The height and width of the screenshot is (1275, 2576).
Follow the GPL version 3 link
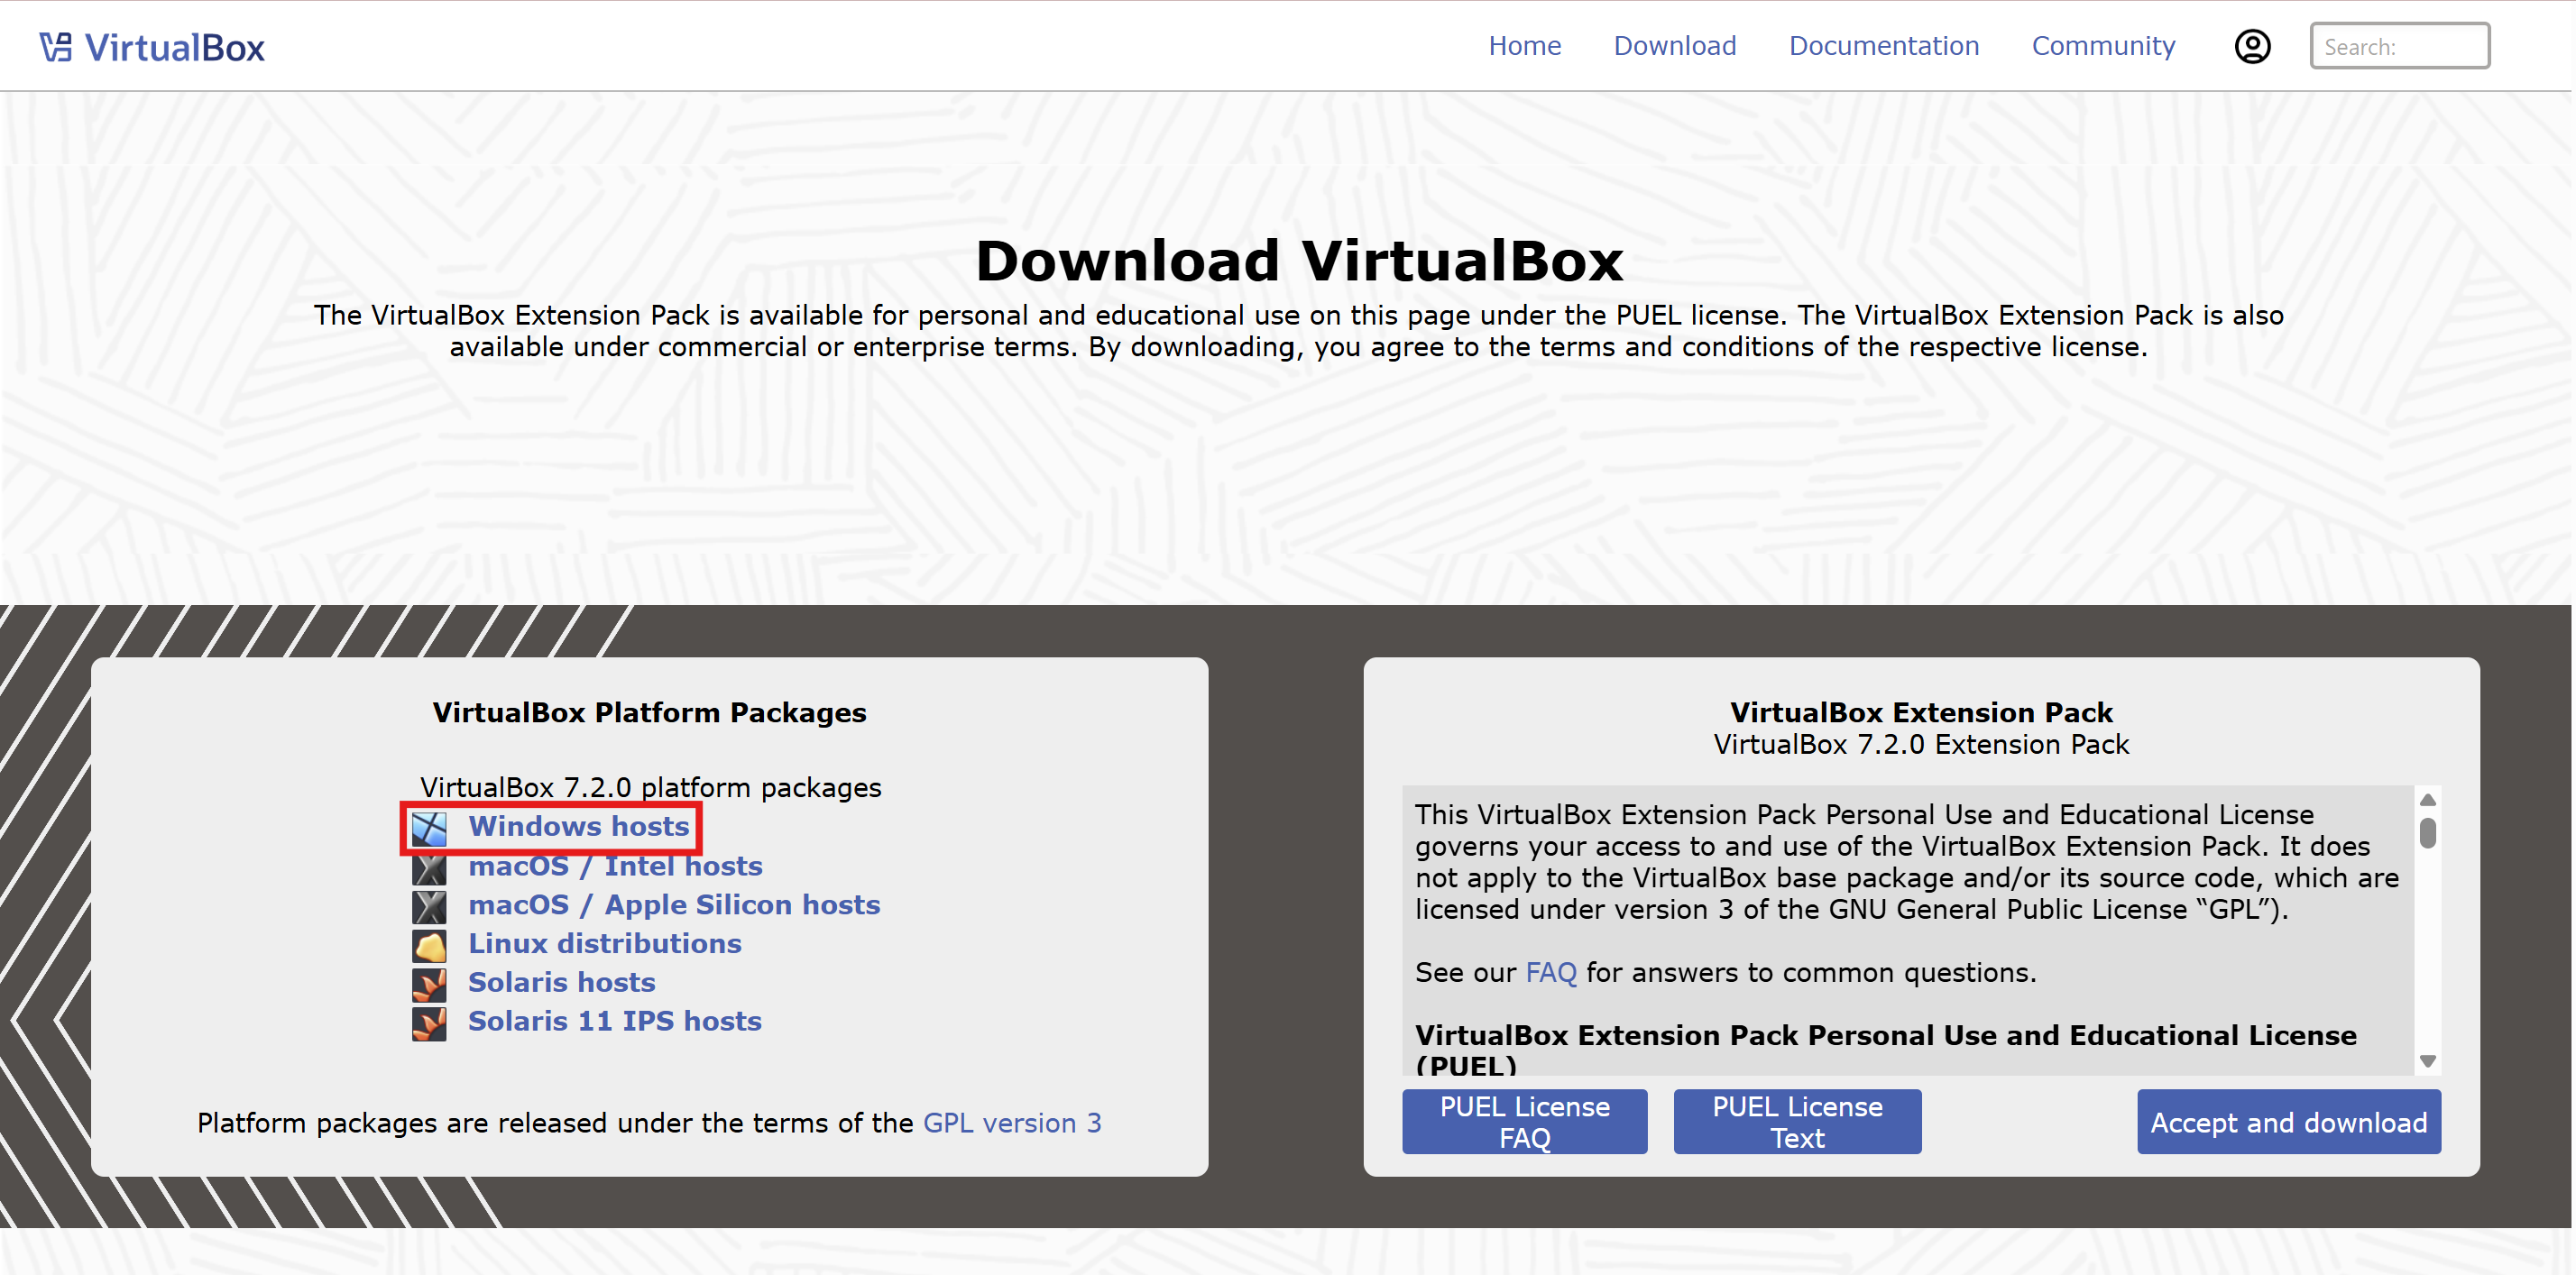1011,1123
